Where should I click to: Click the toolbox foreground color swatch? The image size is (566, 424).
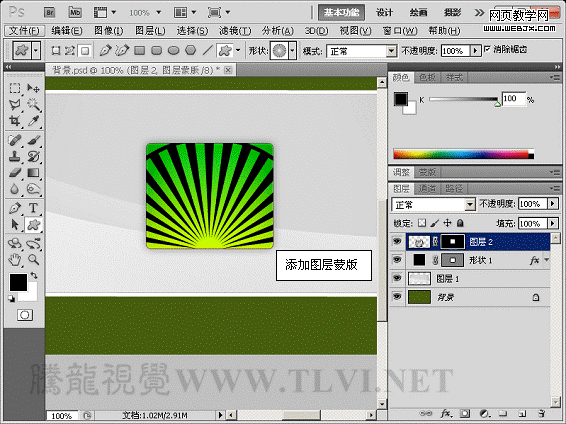(x=18, y=282)
